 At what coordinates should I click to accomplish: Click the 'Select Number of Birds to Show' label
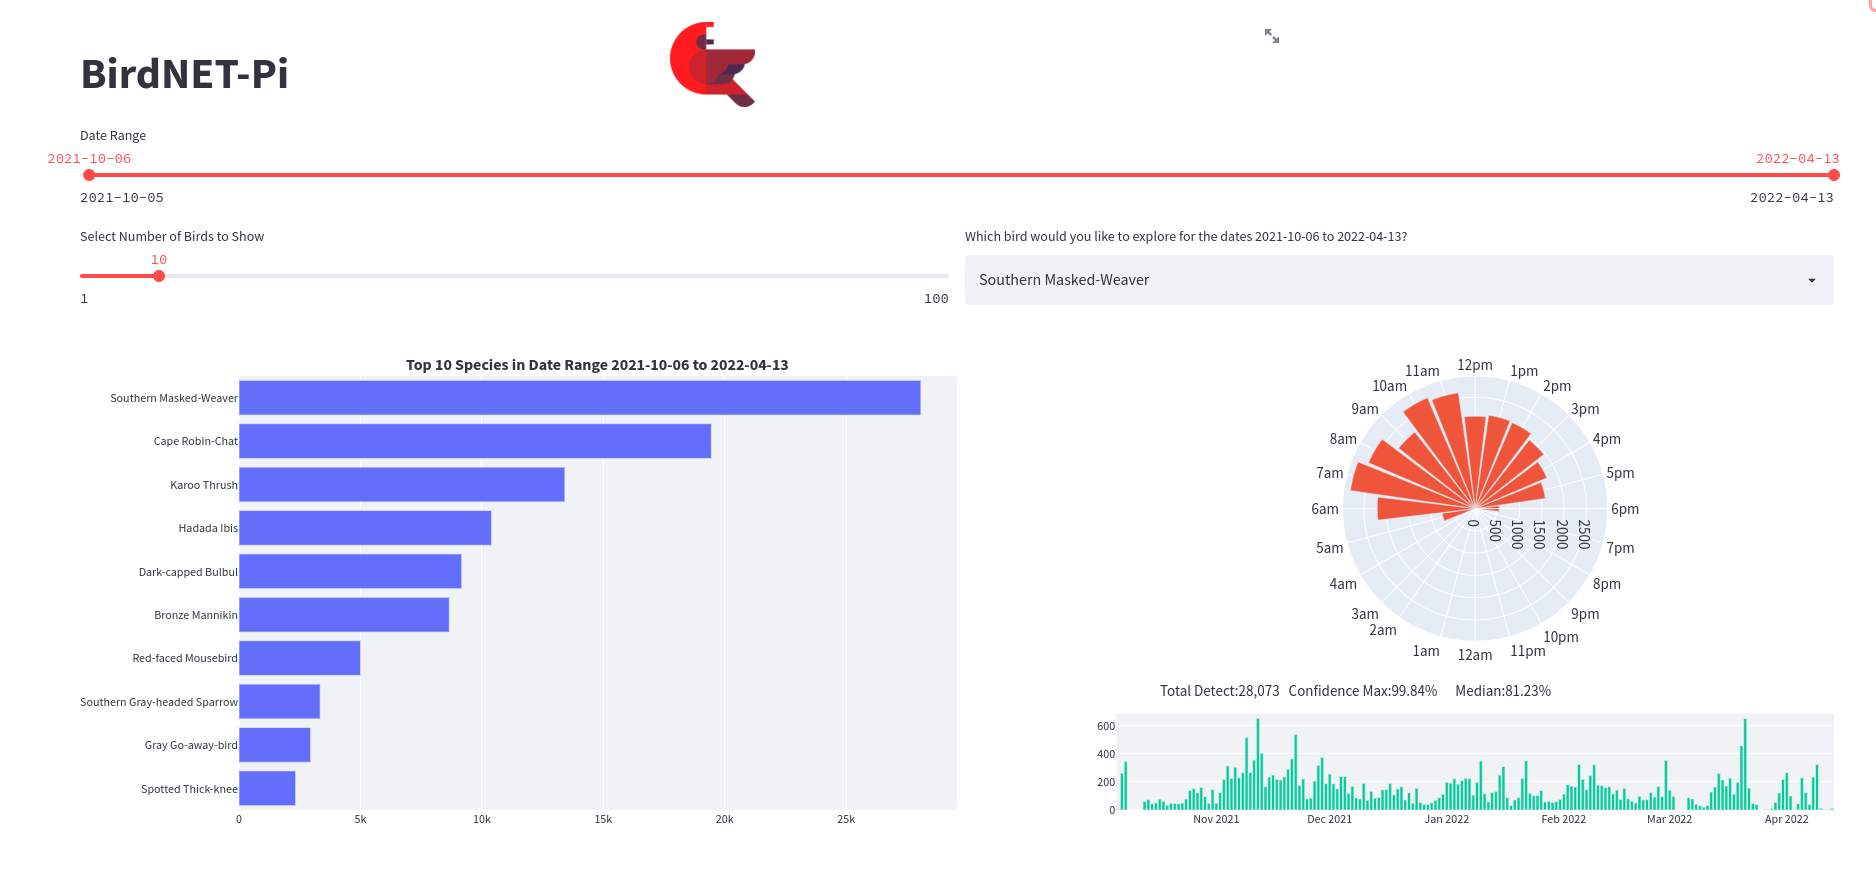(x=172, y=237)
